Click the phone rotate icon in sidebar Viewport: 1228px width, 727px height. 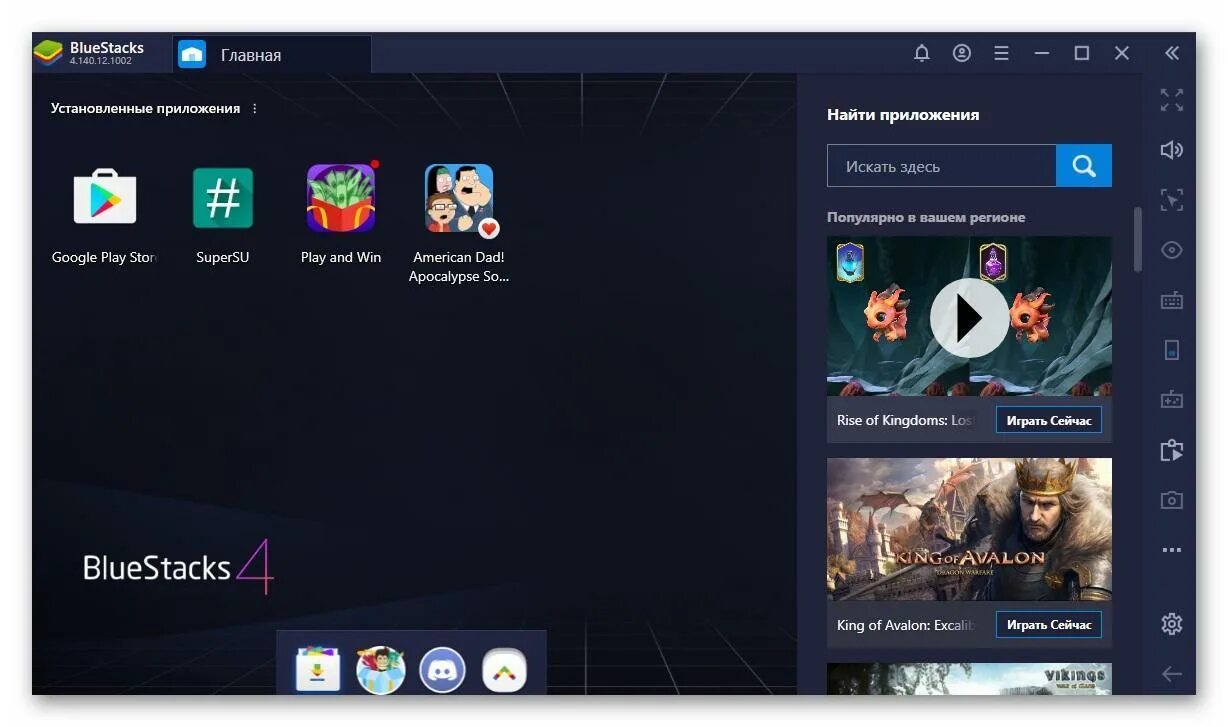coord(1172,350)
